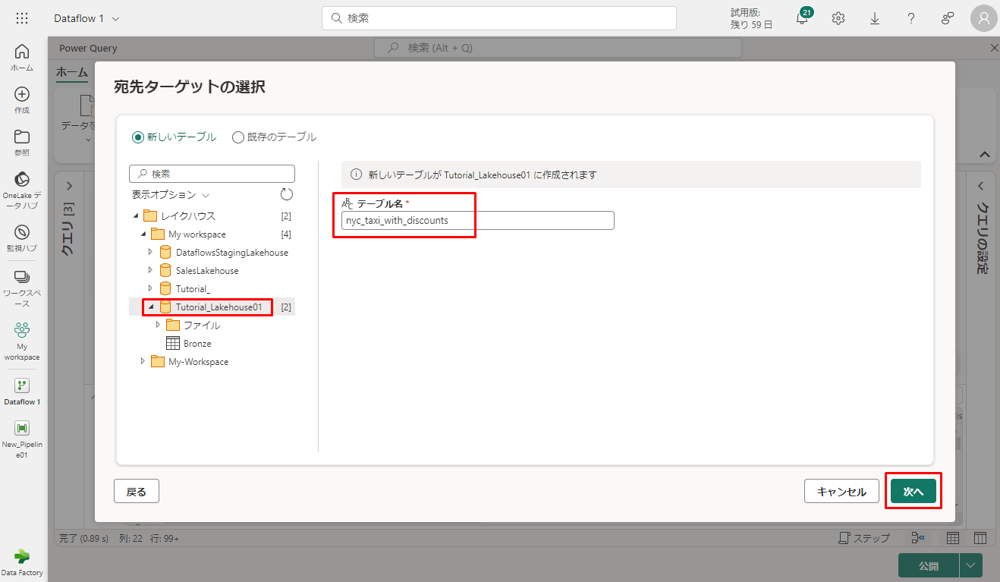
Task: Click the info icon in the new table notice
Action: [356, 175]
